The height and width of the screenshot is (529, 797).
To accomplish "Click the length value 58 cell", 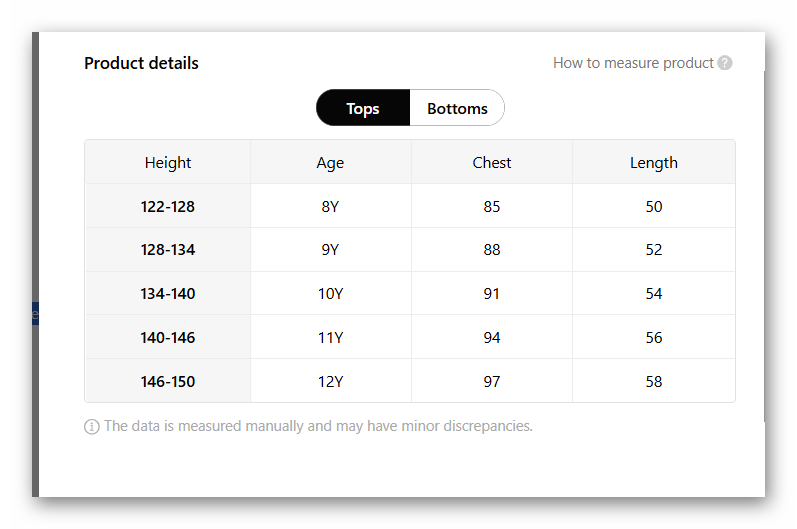I will [x=653, y=382].
